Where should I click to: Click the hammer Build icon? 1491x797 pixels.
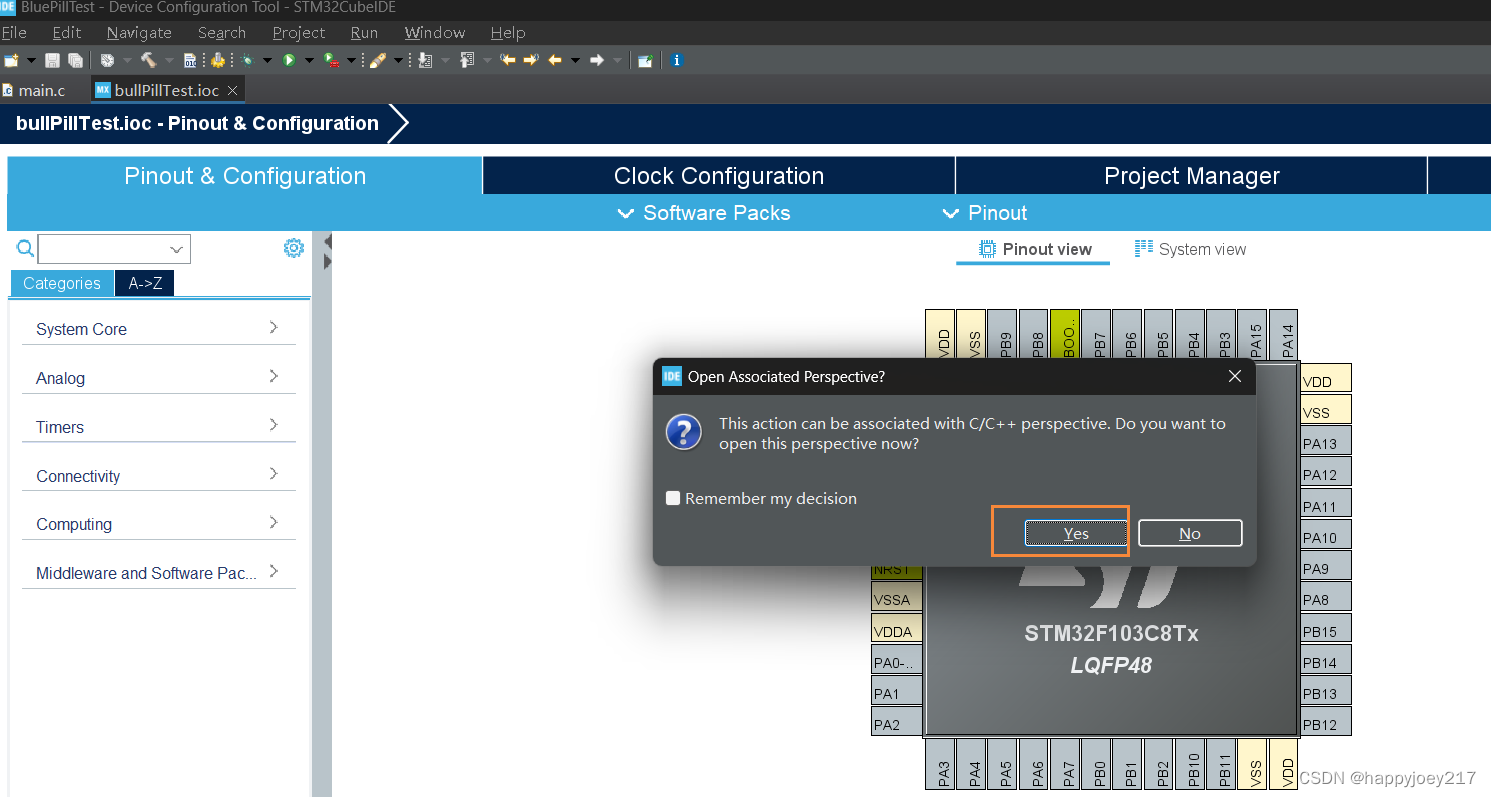pyautogui.click(x=149, y=60)
